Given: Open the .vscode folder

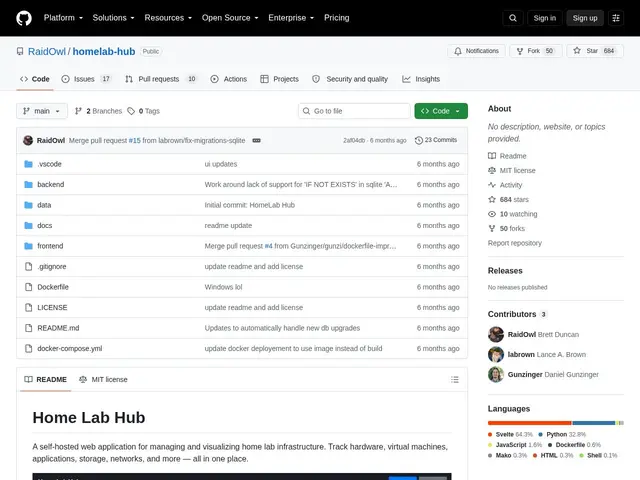Looking at the screenshot, I should coord(49,164).
